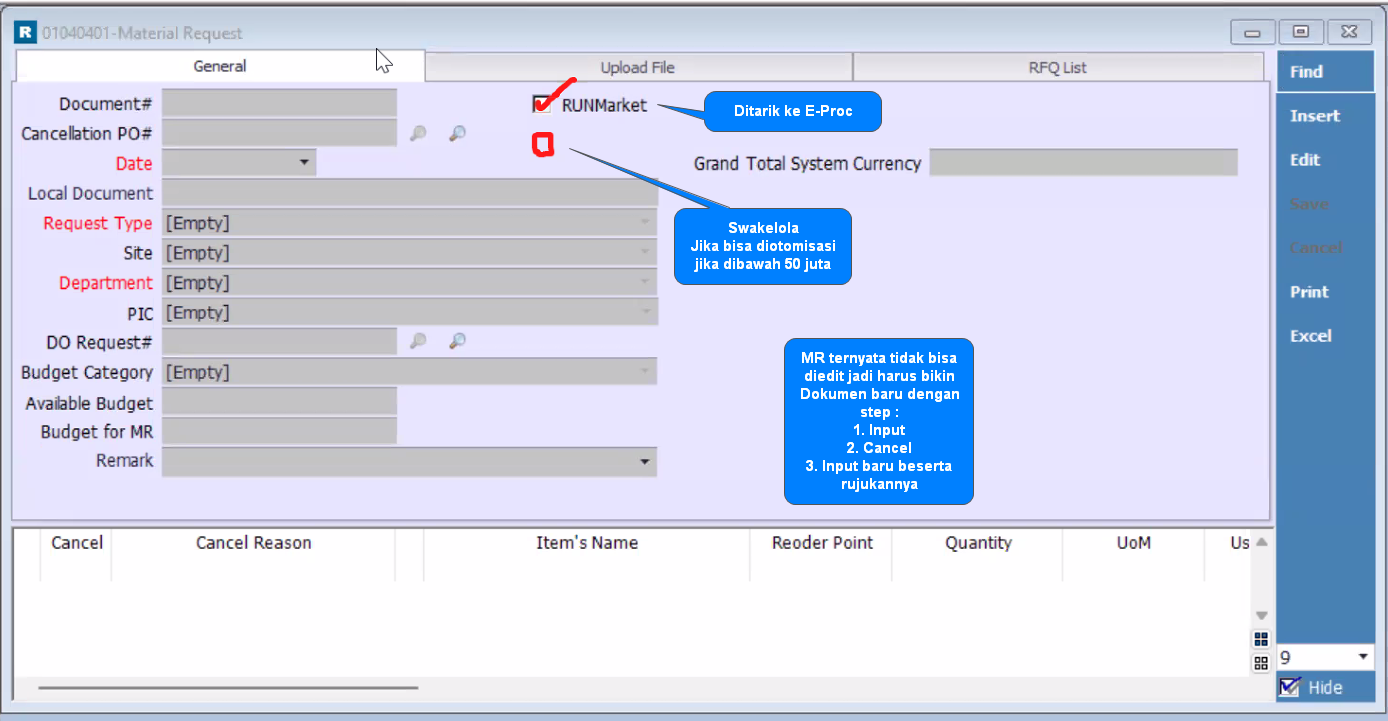Viewport: 1388px width, 721px height.
Task: Click the outlined grid icon beside Hide
Action: [1261, 663]
